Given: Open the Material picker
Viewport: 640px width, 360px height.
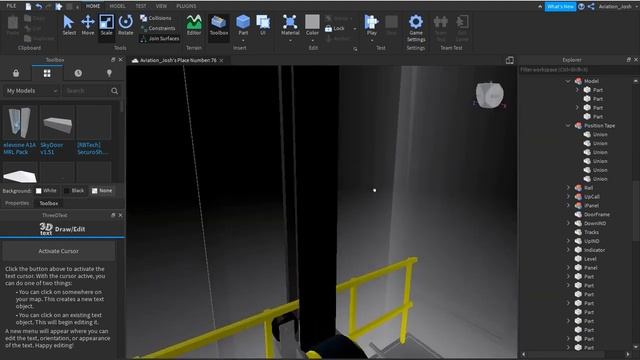Looking at the screenshot, I should click(290, 25).
